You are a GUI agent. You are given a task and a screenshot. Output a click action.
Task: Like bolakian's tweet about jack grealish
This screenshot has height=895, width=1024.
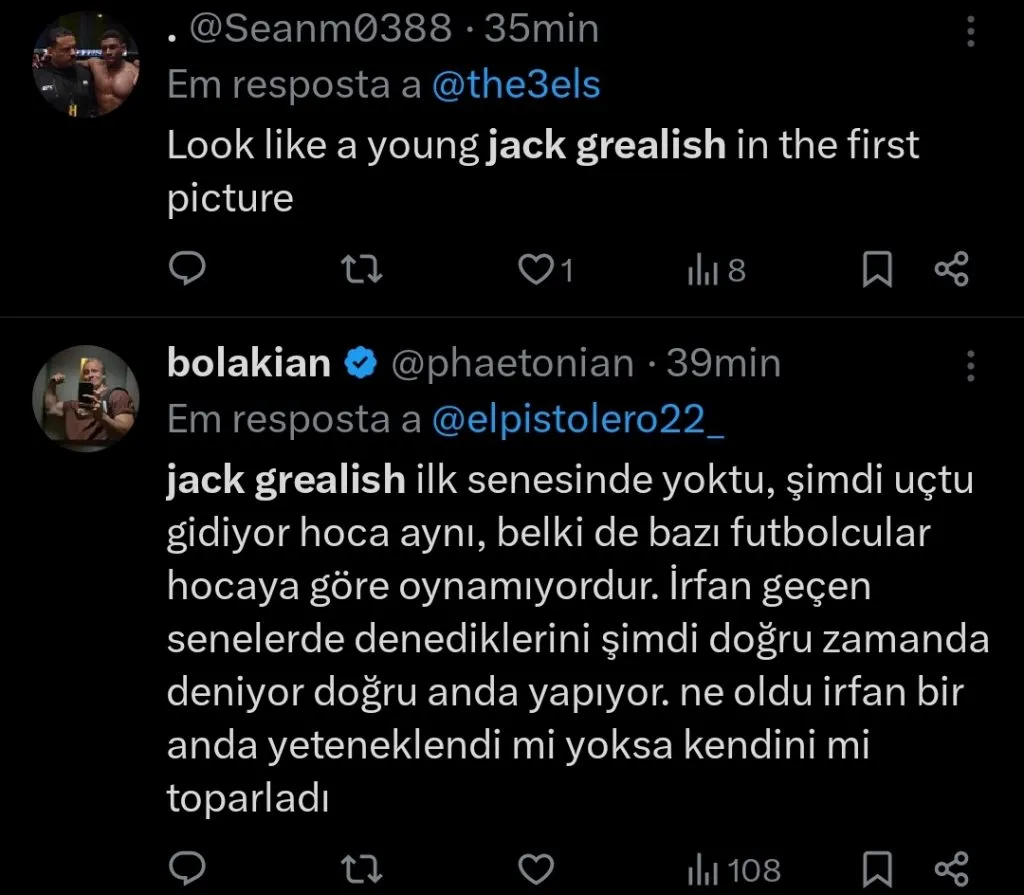(536, 868)
